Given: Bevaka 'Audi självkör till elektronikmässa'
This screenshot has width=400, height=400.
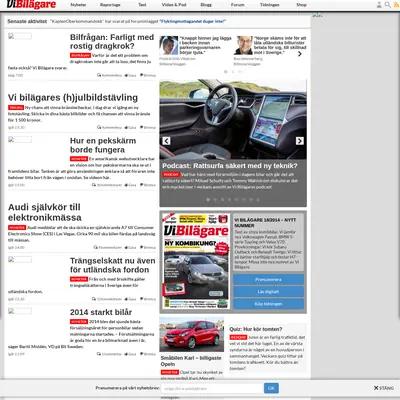Looking at the screenshot, I should [x=148, y=247].
